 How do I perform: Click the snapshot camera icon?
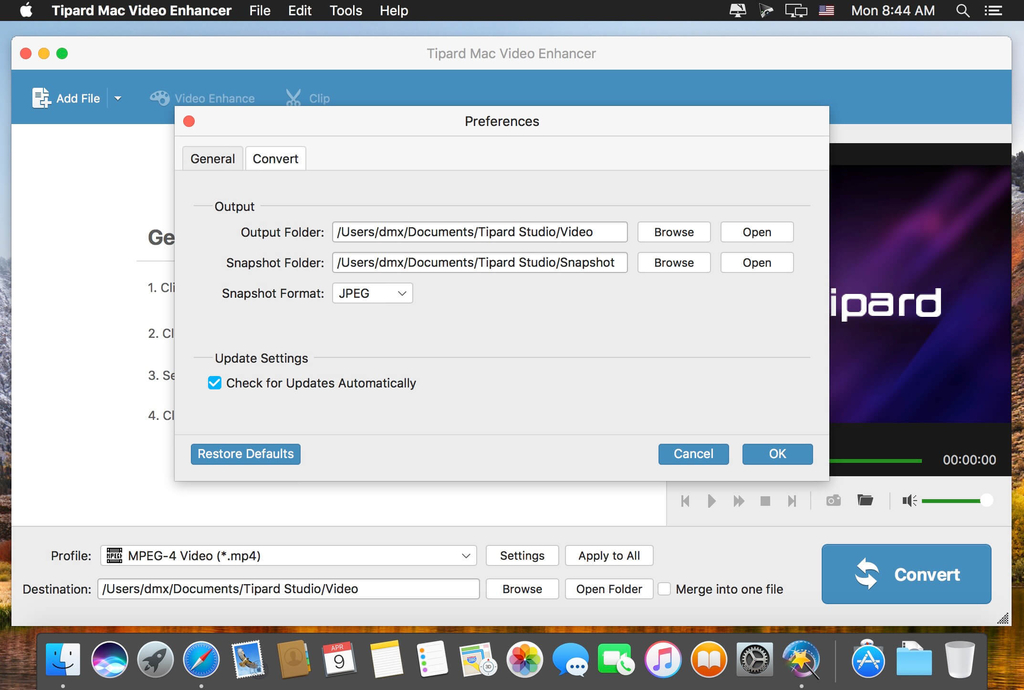point(833,500)
